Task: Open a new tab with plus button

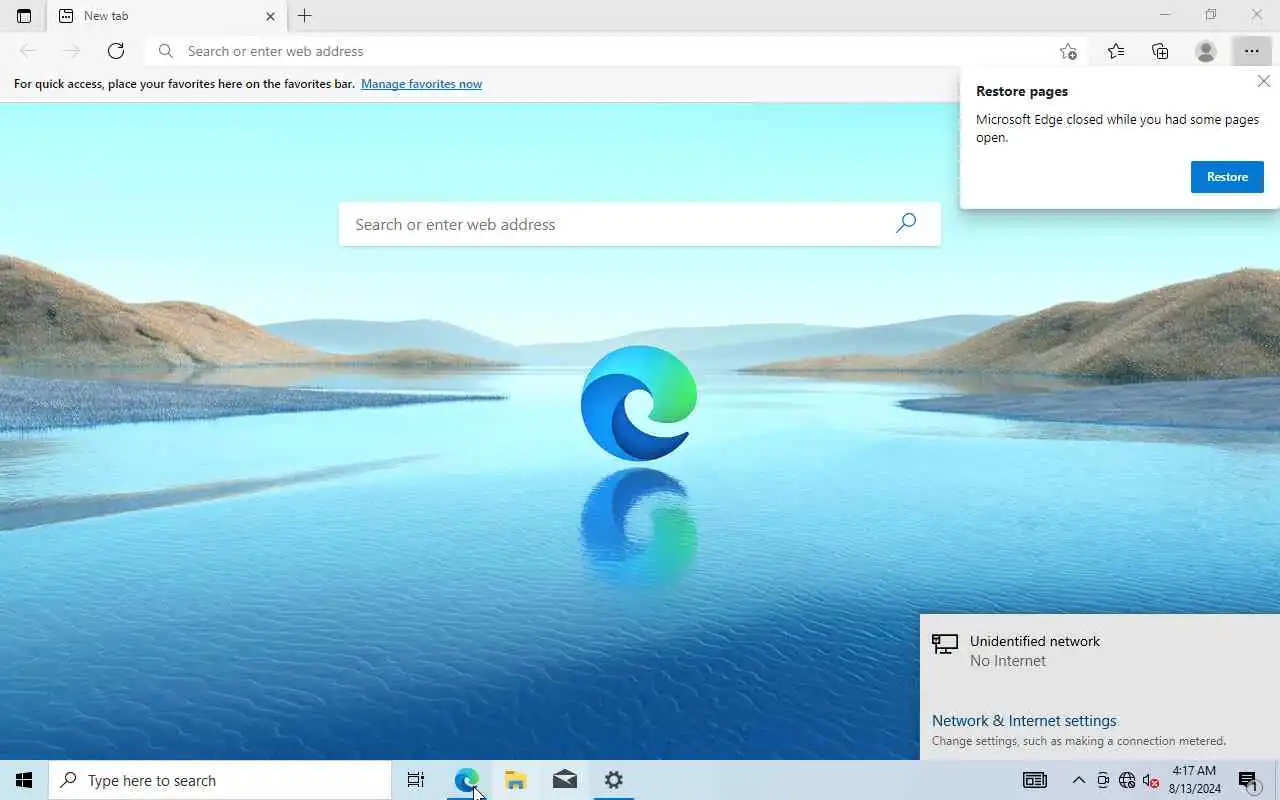Action: tap(305, 16)
